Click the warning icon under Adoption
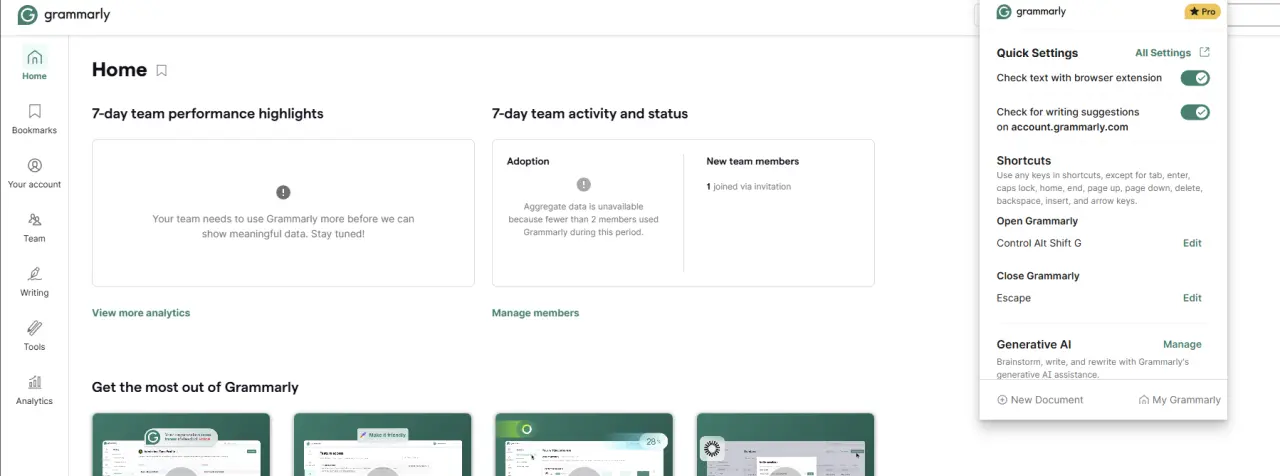1280x476 pixels. click(x=584, y=184)
